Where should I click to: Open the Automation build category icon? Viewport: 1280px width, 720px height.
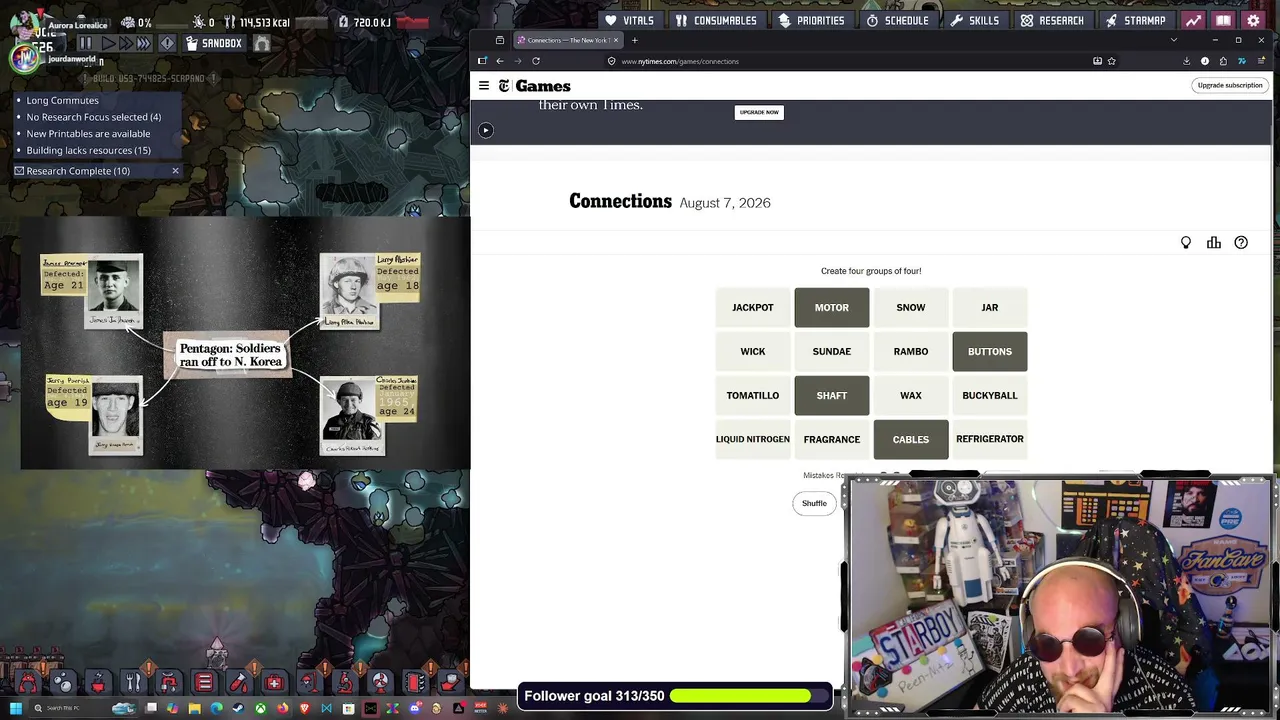[415, 683]
